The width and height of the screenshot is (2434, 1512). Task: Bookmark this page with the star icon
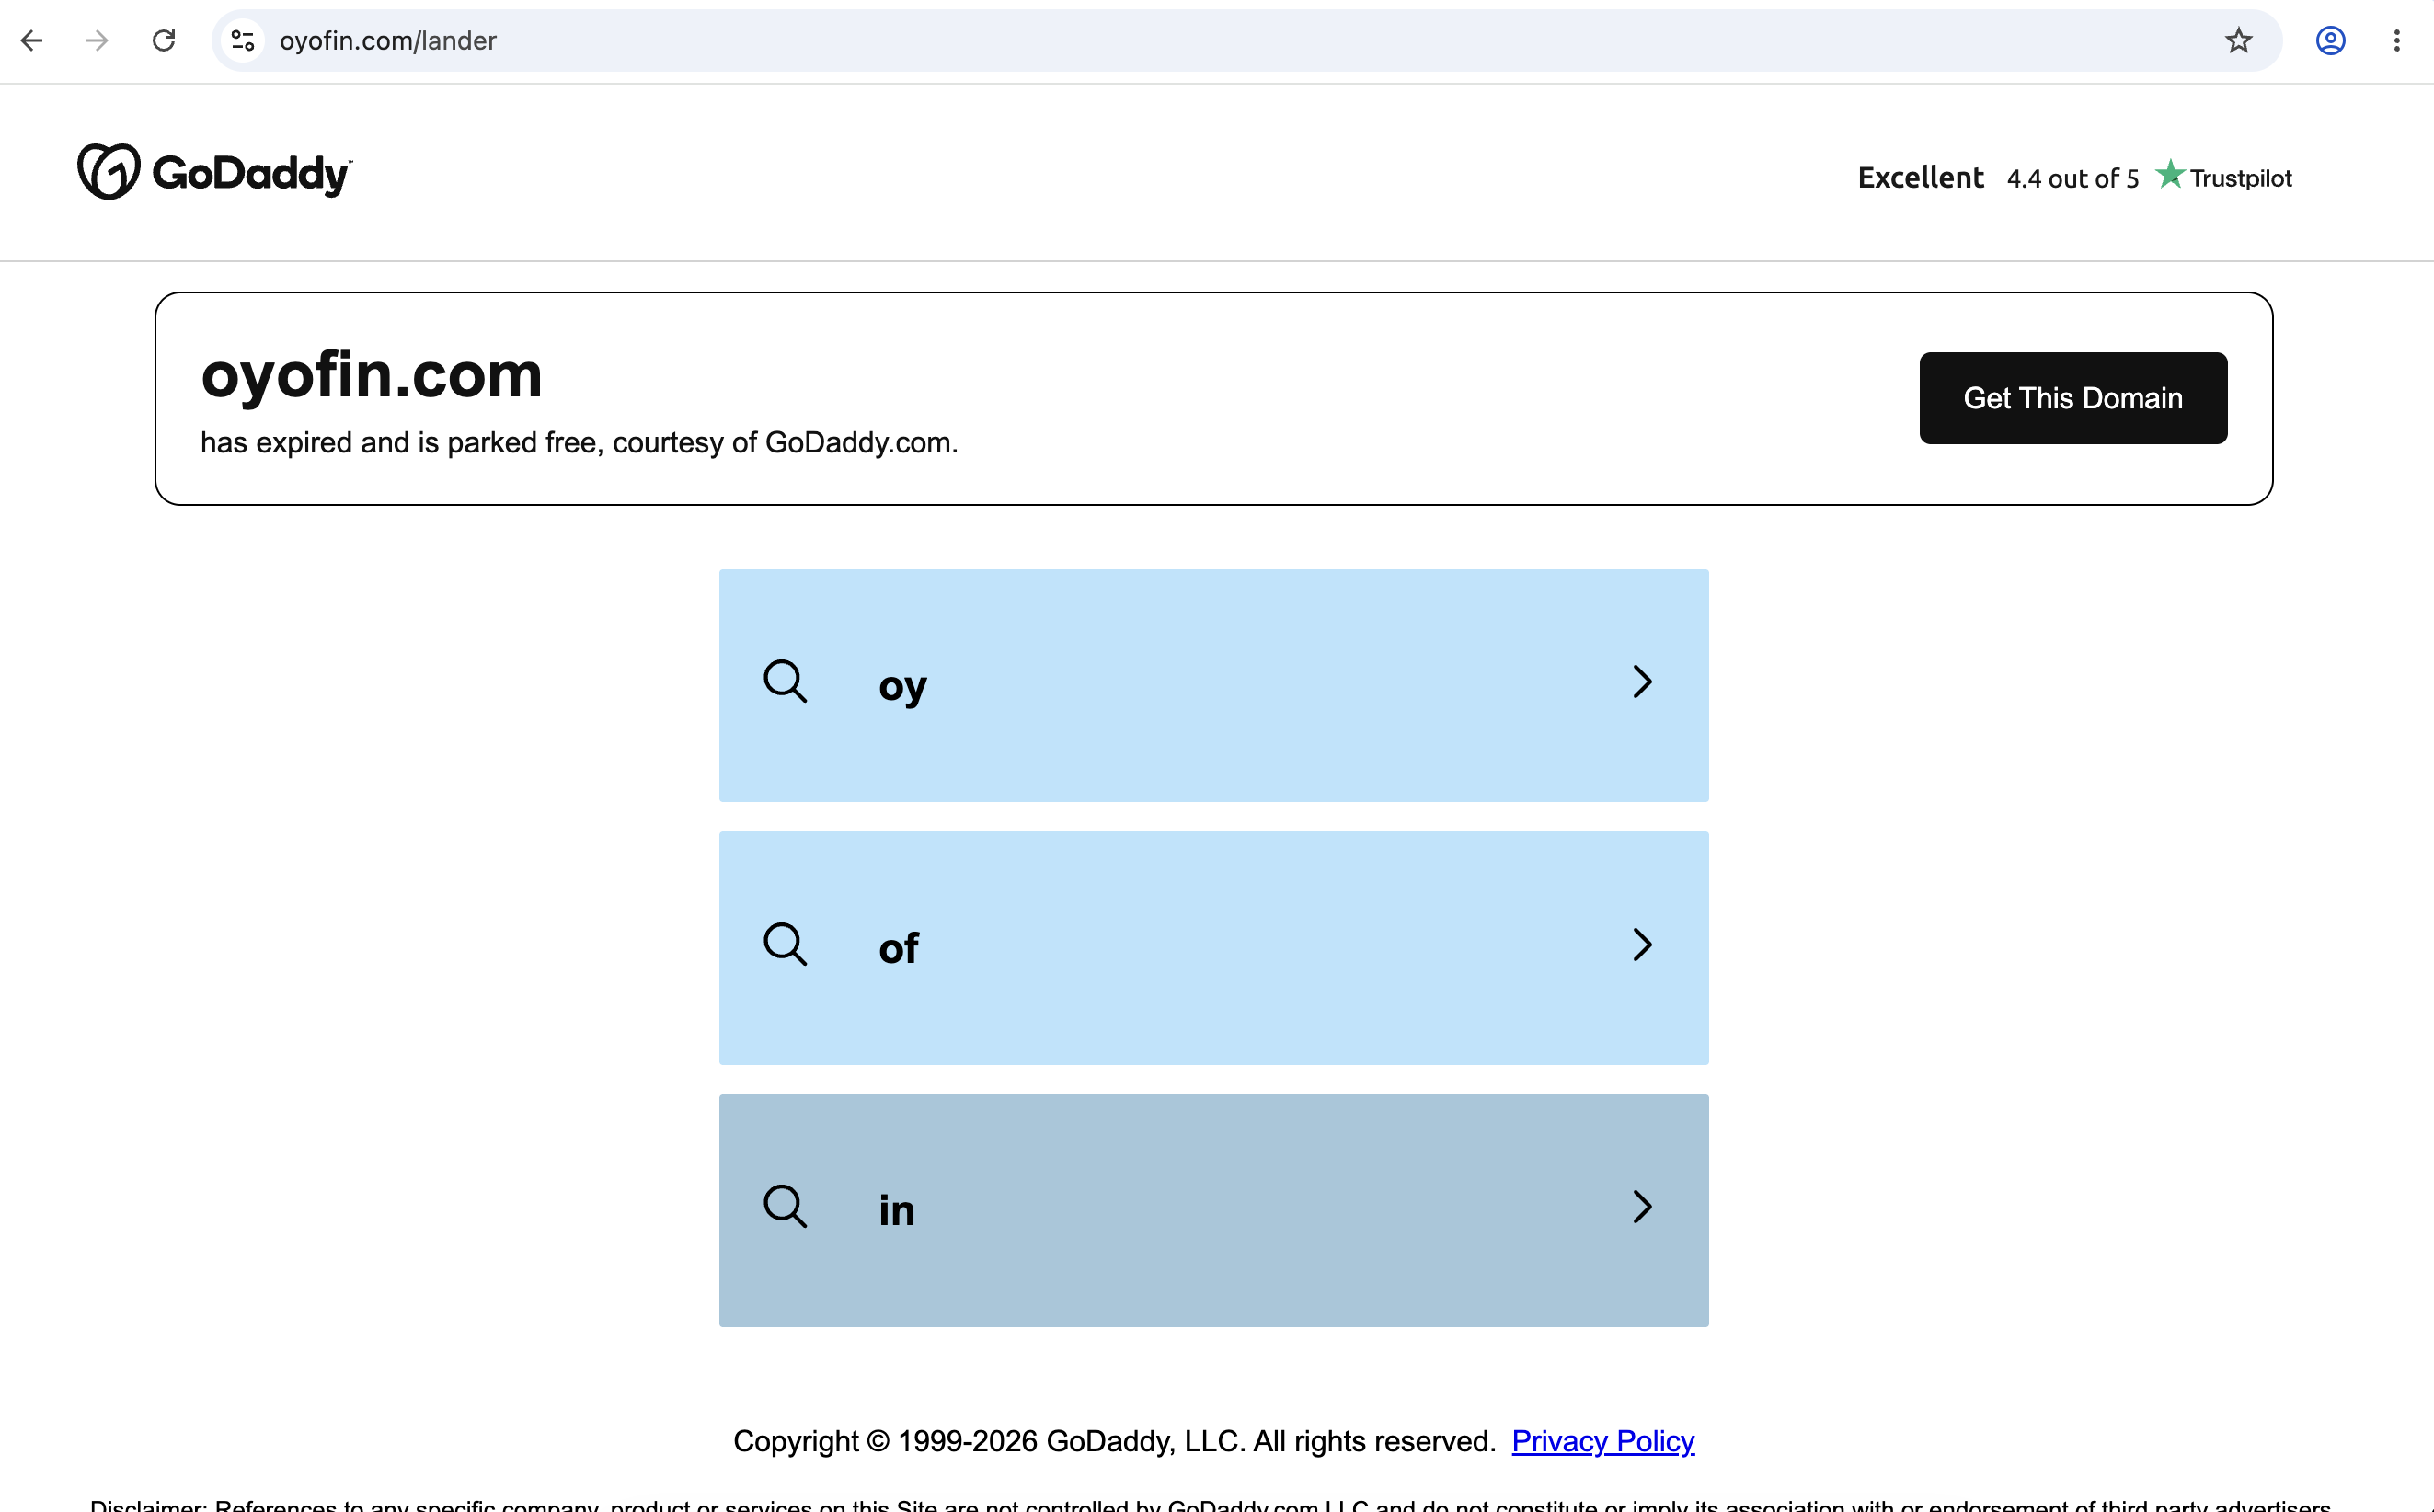coord(2238,40)
